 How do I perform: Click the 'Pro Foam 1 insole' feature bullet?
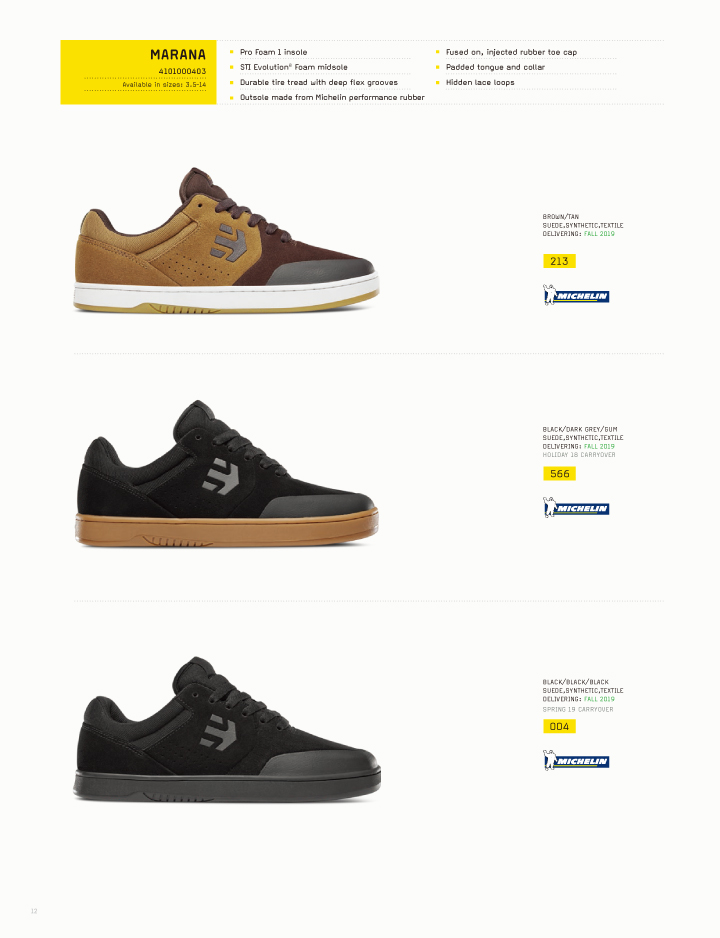[273, 52]
